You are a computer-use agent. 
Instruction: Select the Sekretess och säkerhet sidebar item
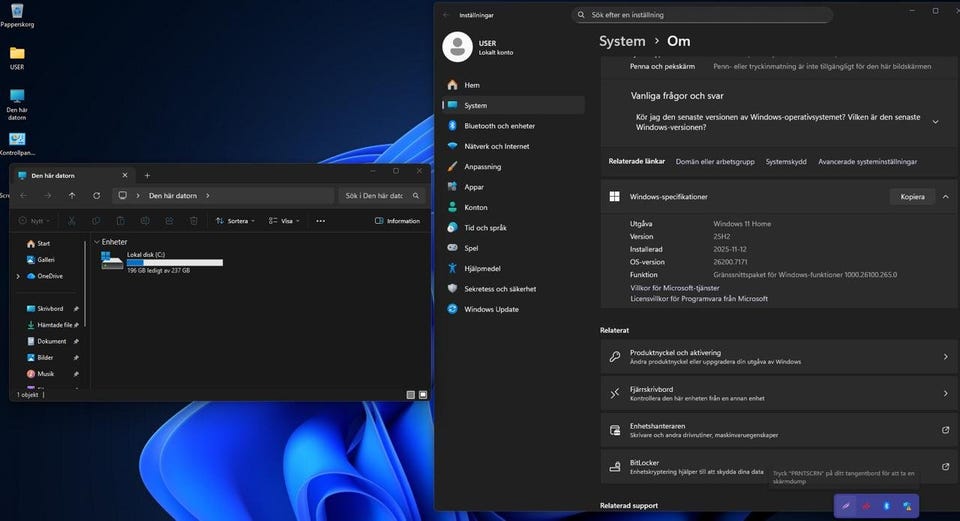(x=499, y=289)
